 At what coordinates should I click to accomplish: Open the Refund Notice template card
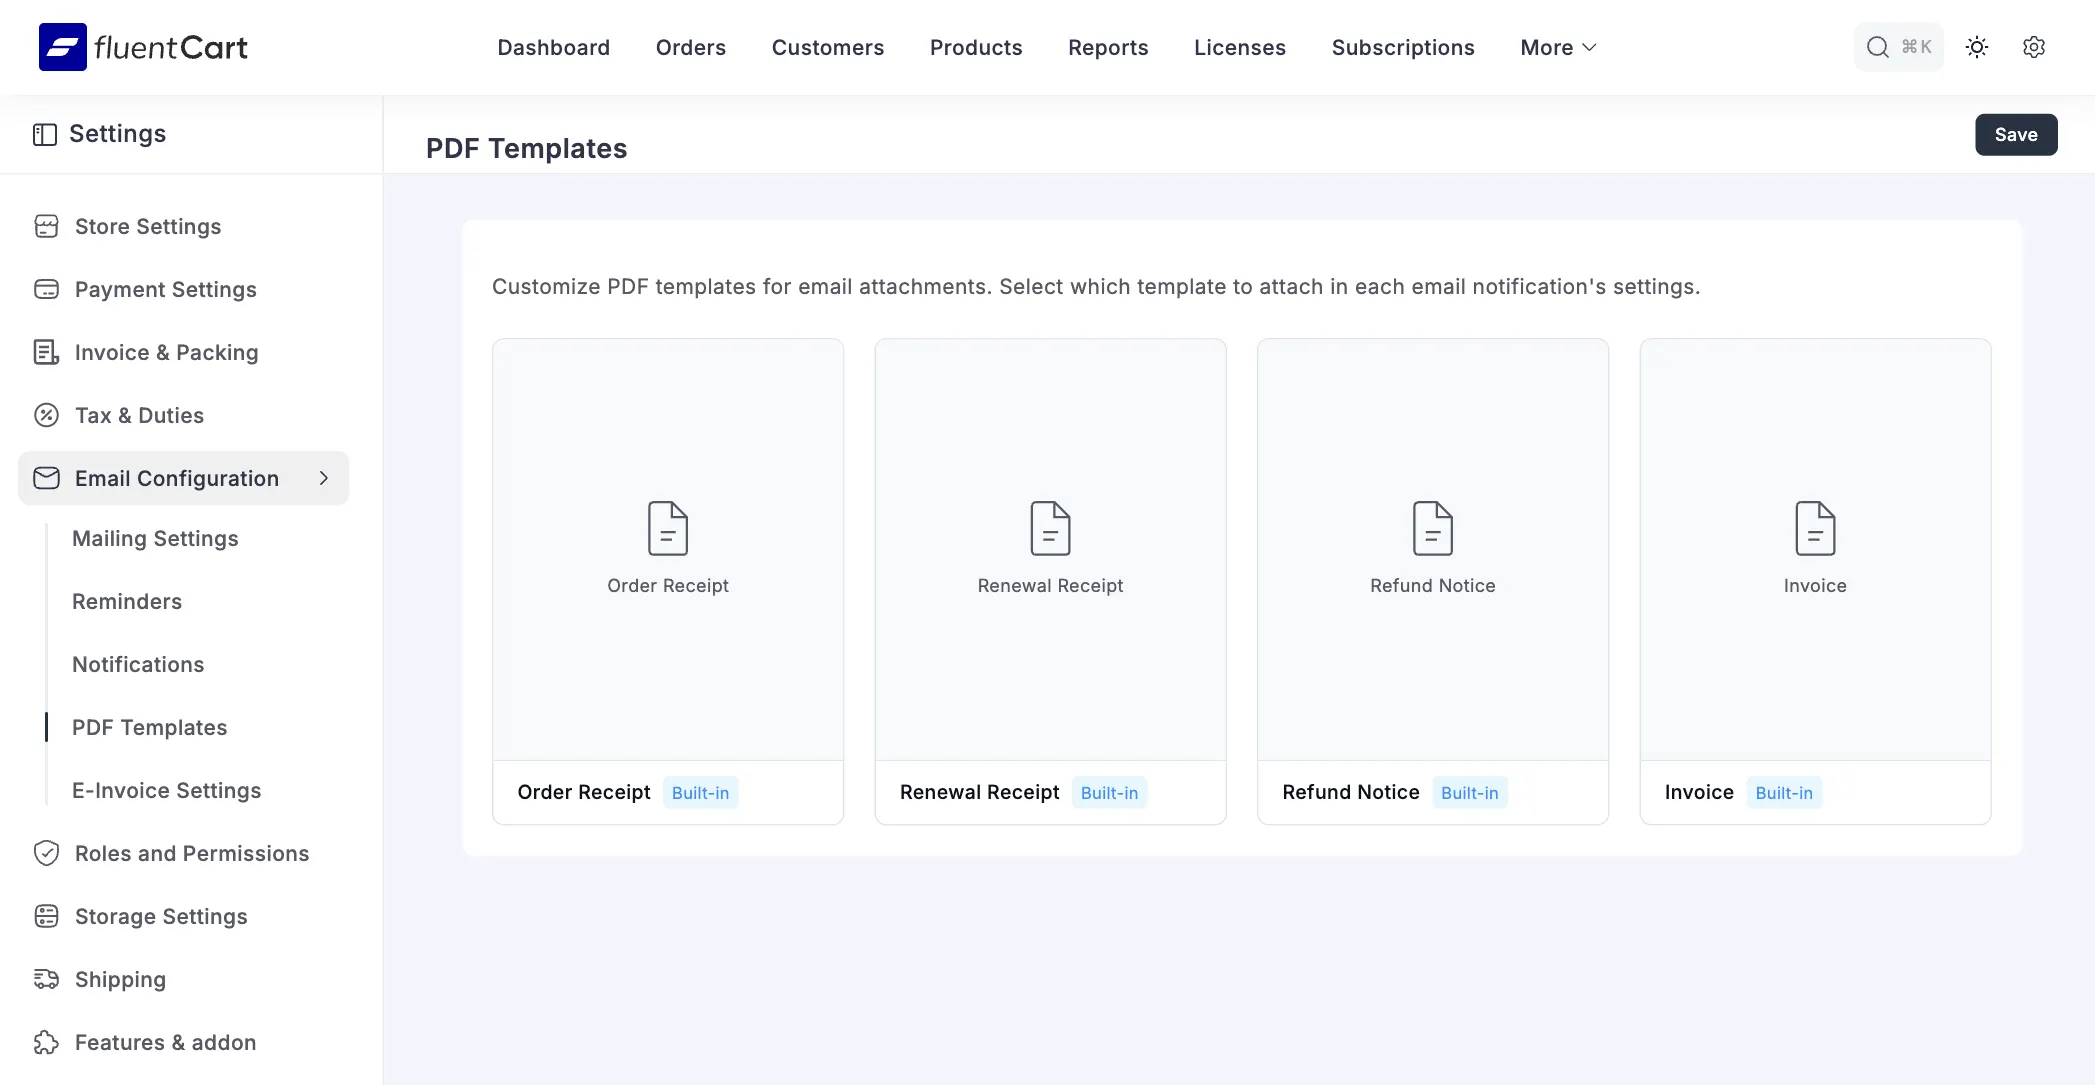[x=1432, y=548]
